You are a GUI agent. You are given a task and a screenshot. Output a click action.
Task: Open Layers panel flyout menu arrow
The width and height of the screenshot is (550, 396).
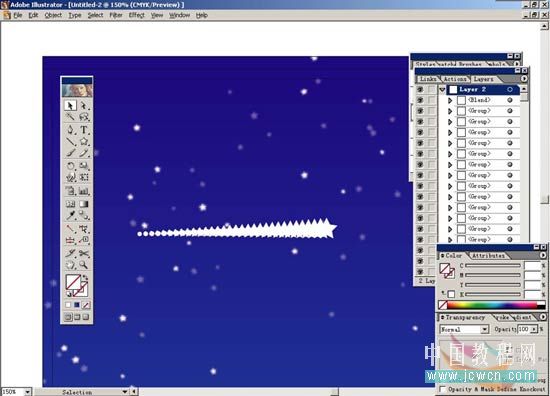(523, 79)
